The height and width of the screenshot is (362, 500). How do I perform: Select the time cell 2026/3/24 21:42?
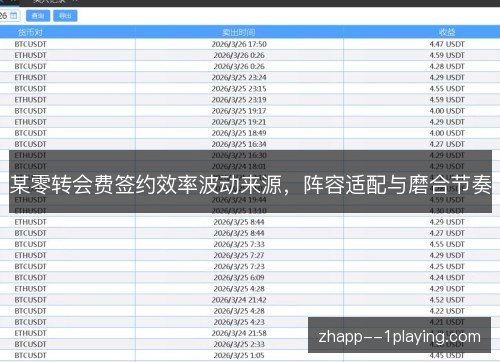pyautogui.click(x=239, y=300)
